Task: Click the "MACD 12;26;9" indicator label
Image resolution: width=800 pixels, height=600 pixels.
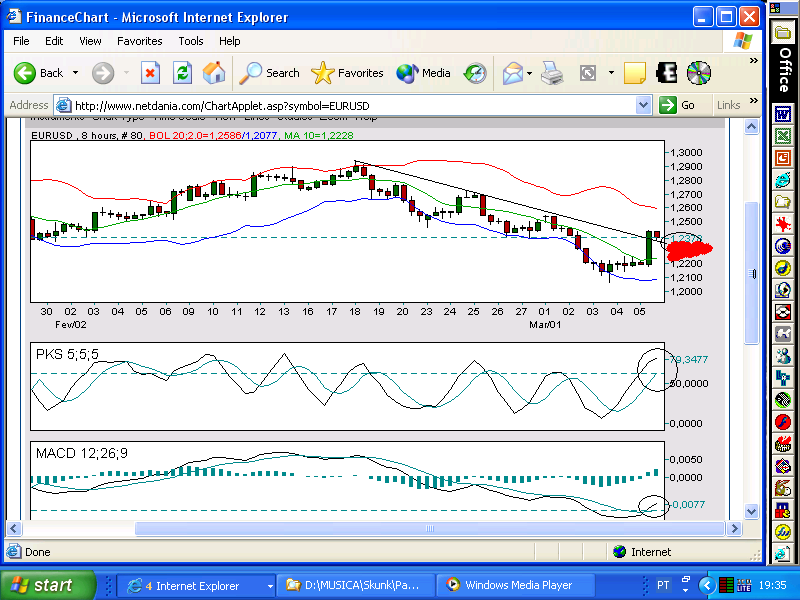Action: tap(82, 453)
